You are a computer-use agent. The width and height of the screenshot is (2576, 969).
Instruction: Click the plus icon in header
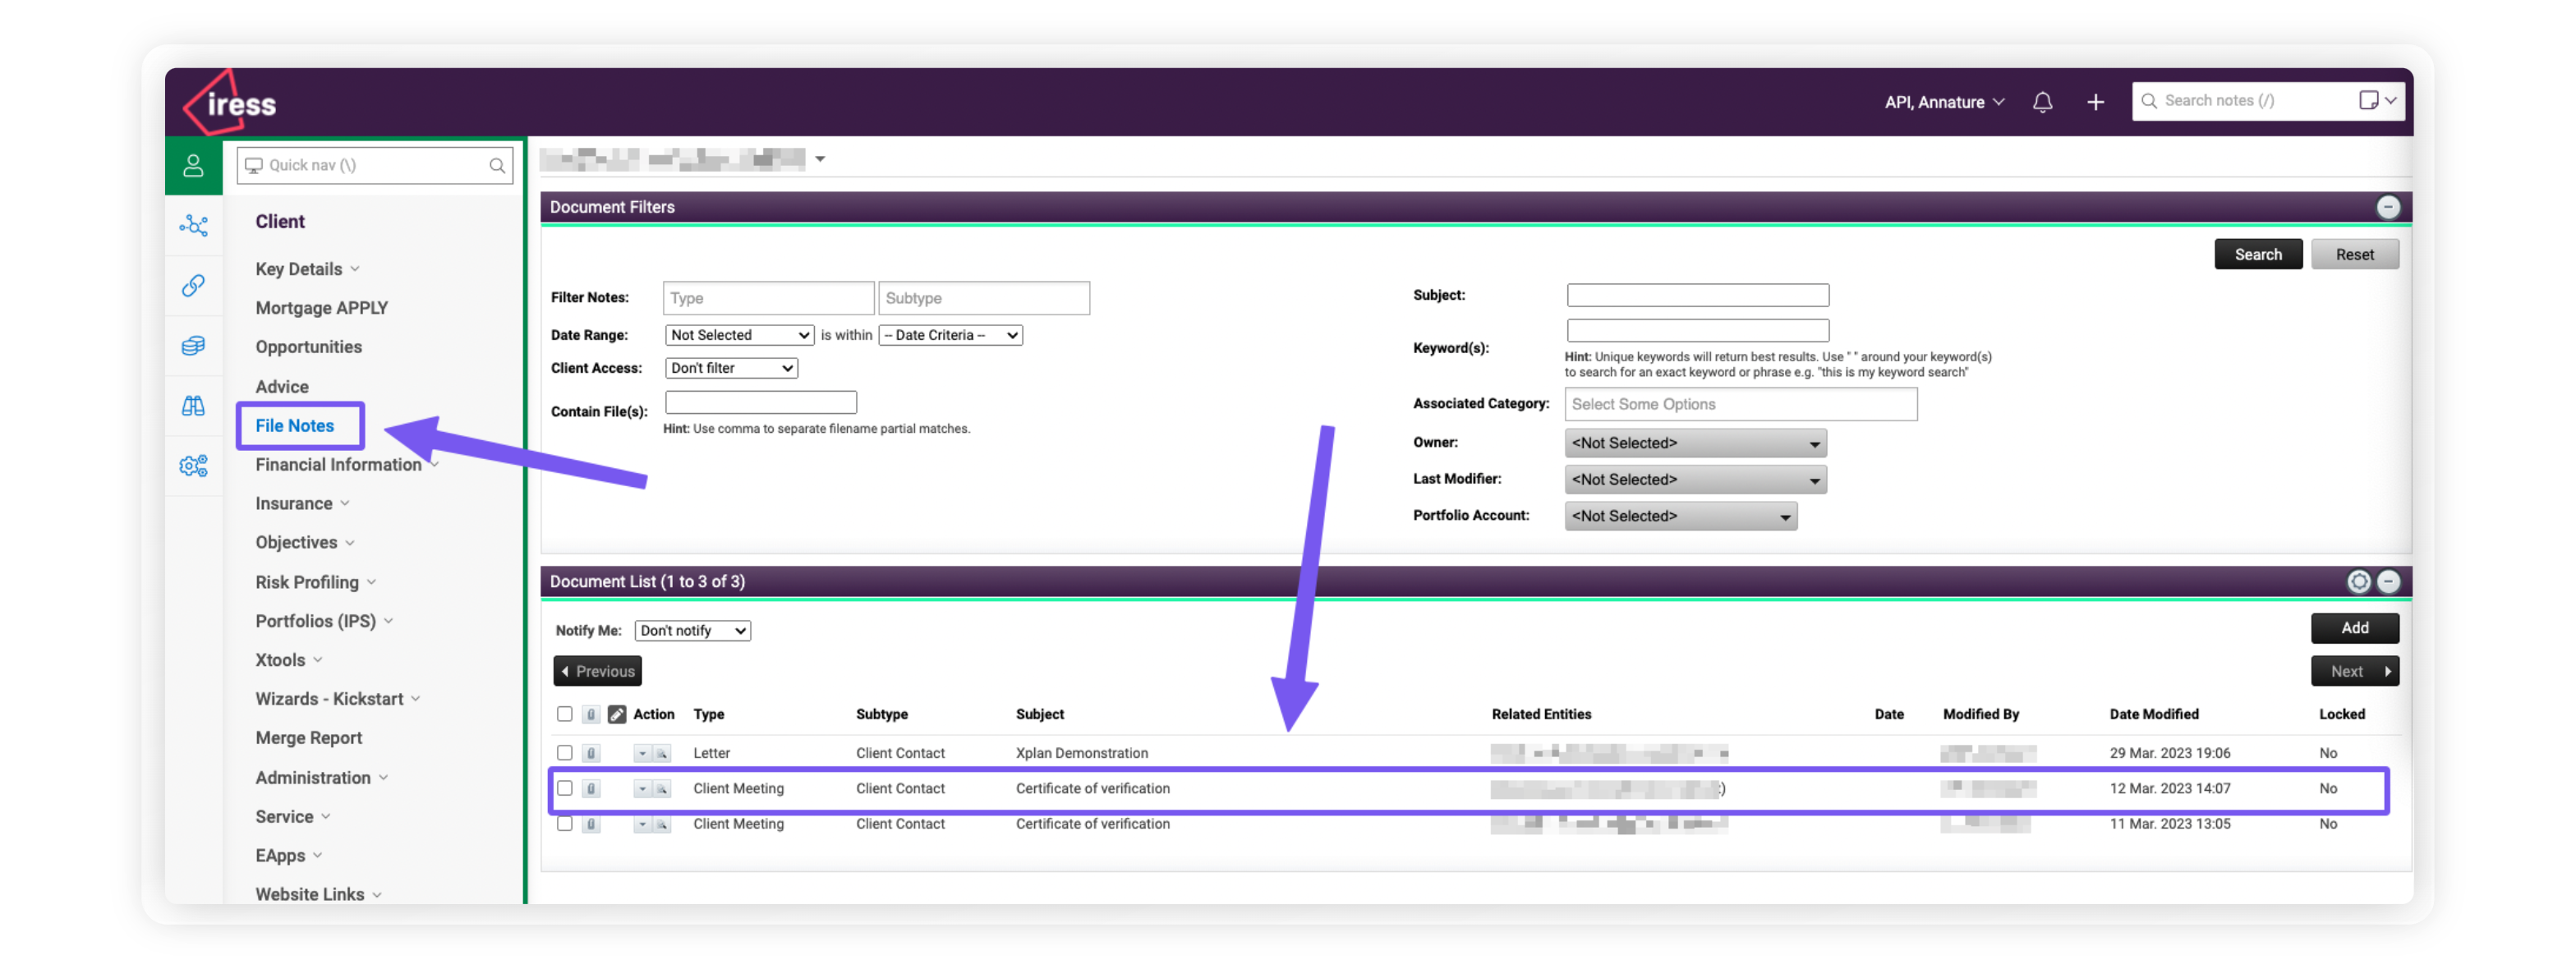tap(2095, 102)
